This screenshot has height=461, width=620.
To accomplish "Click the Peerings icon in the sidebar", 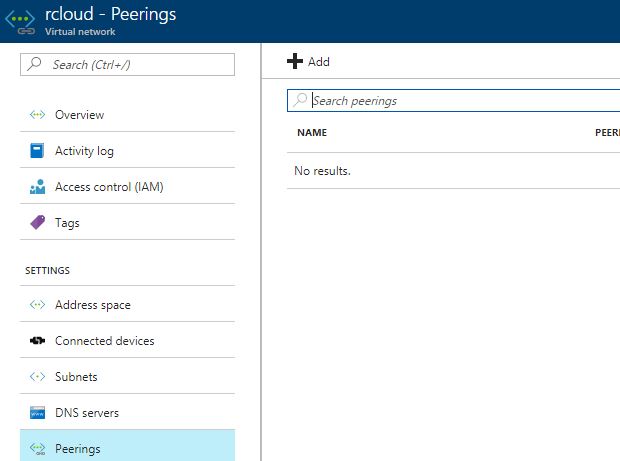I will (x=37, y=448).
